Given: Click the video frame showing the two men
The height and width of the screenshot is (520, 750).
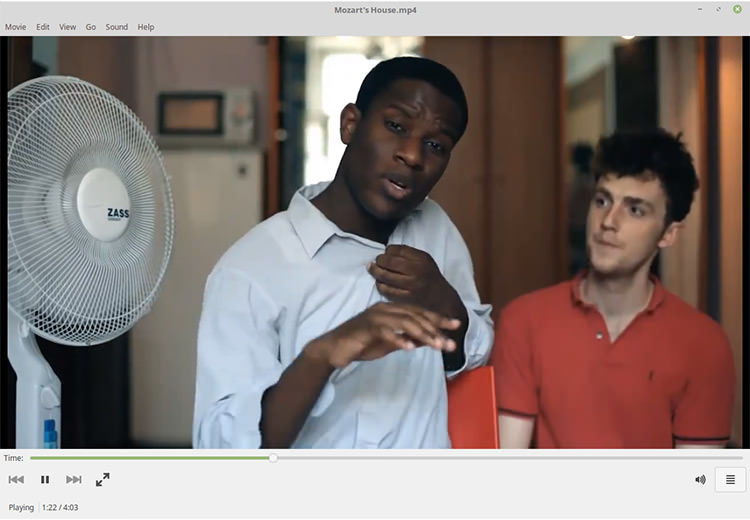Looking at the screenshot, I should click(375, 242).
